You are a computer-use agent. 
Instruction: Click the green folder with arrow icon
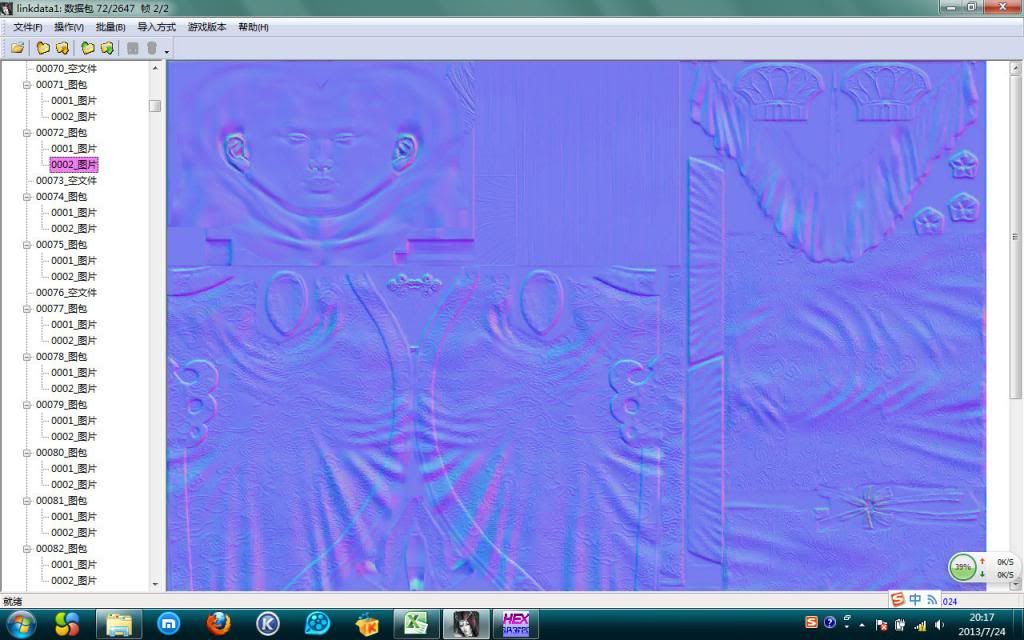[x=106, y=48]
